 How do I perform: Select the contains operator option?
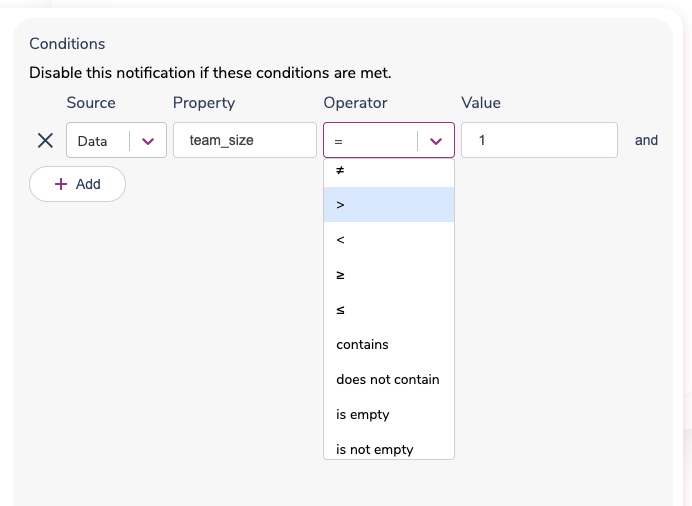point(389,345)
